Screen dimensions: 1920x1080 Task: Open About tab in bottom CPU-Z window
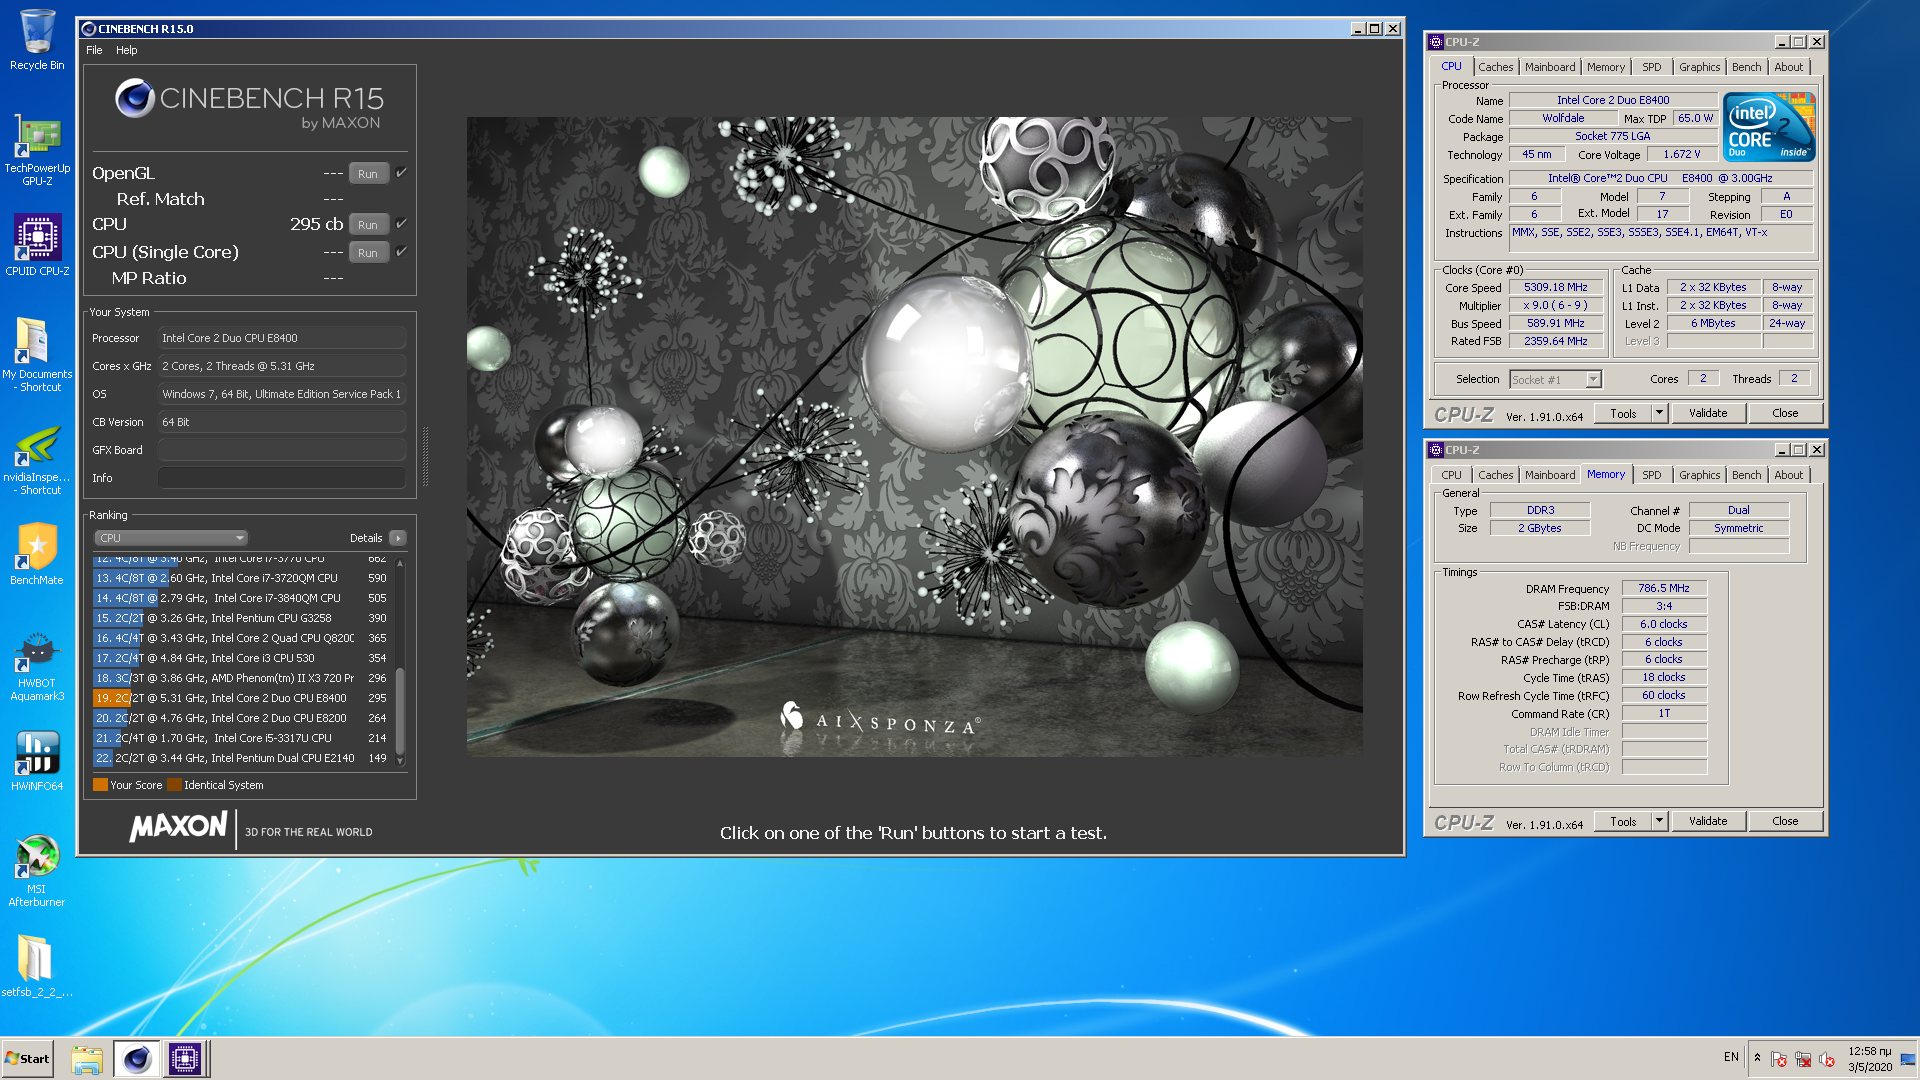click(1788, 475)
